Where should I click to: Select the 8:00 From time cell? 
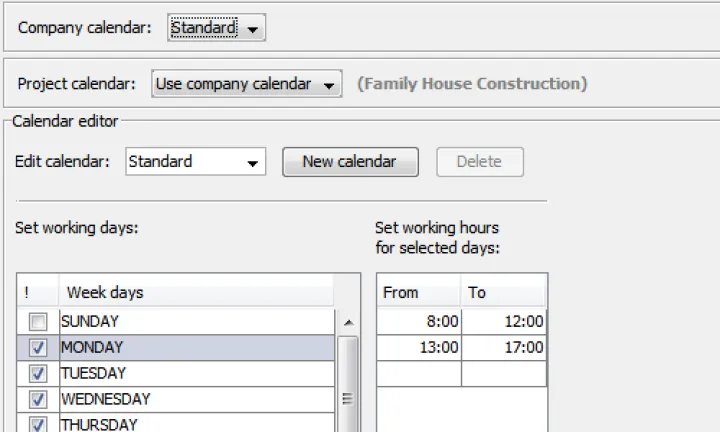419,322
